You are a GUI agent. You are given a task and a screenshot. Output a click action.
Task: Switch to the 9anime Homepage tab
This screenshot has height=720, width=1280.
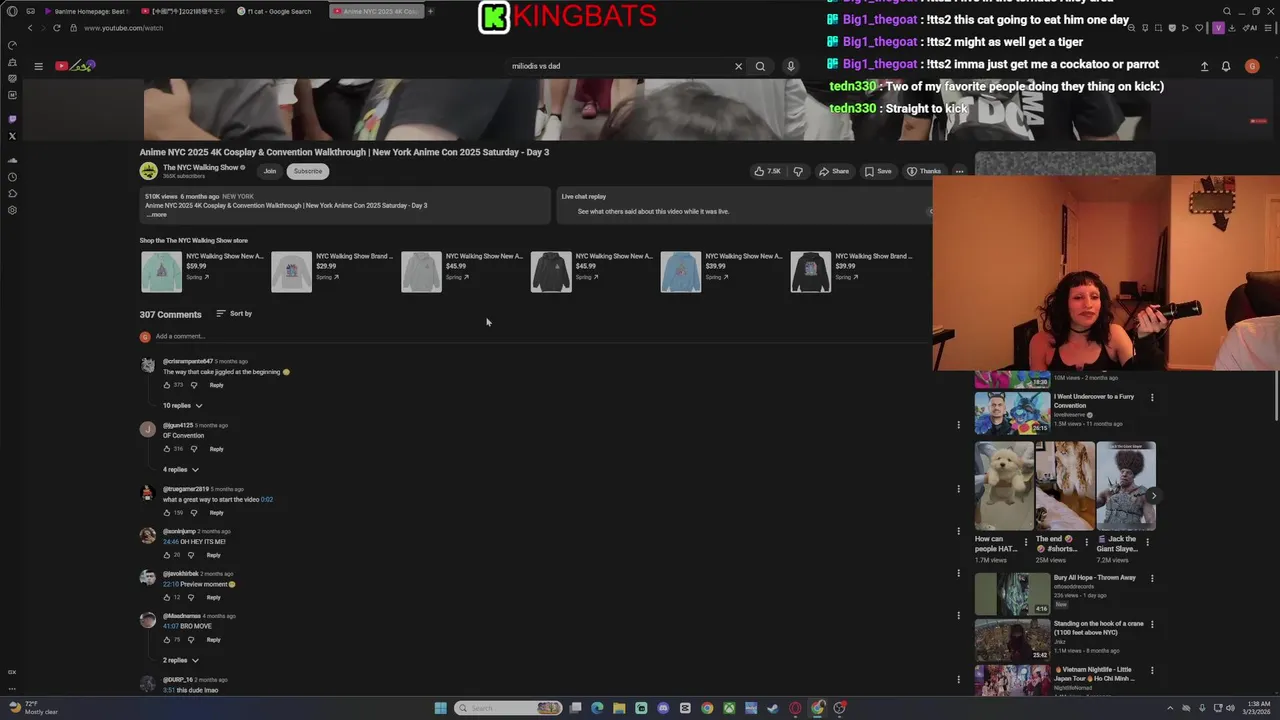88,11
